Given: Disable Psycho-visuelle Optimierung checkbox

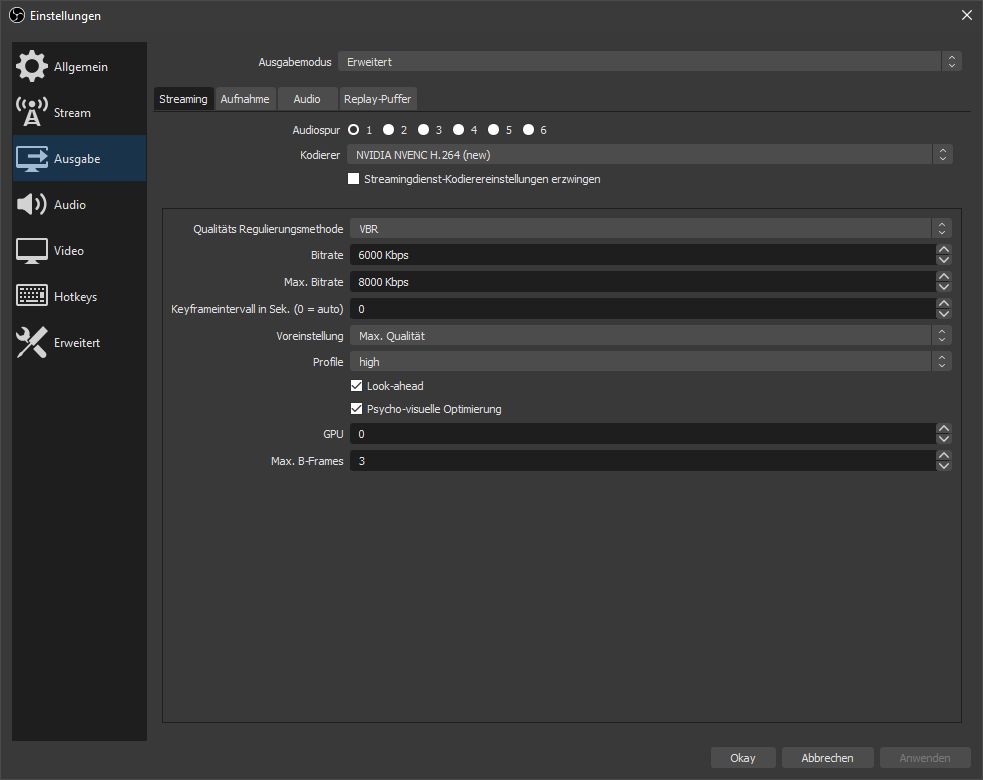Looking at the screenshot, I should click(356, 409).
